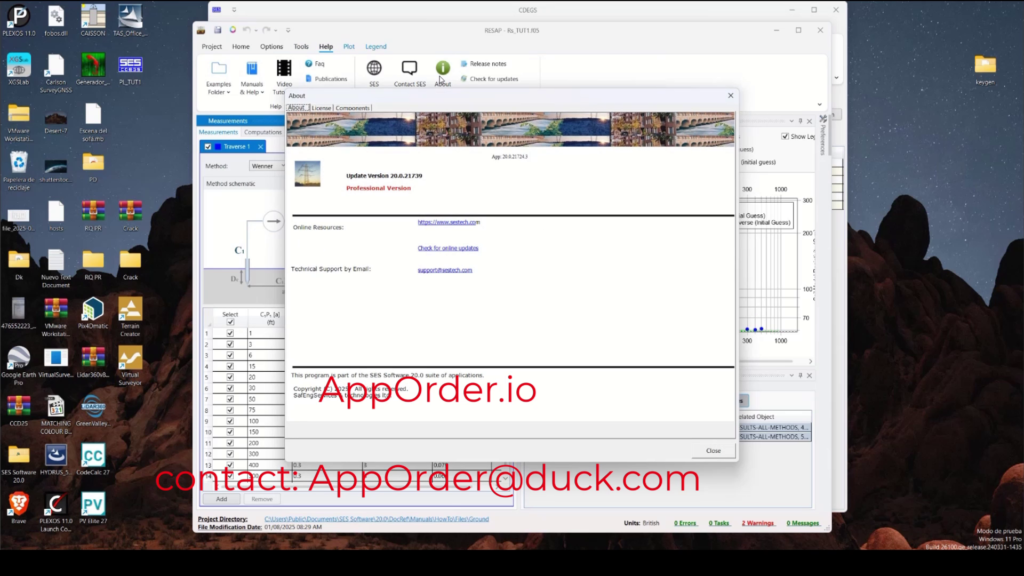
Task: Switch to the Home ribbon tab
Action: [240, 46]
